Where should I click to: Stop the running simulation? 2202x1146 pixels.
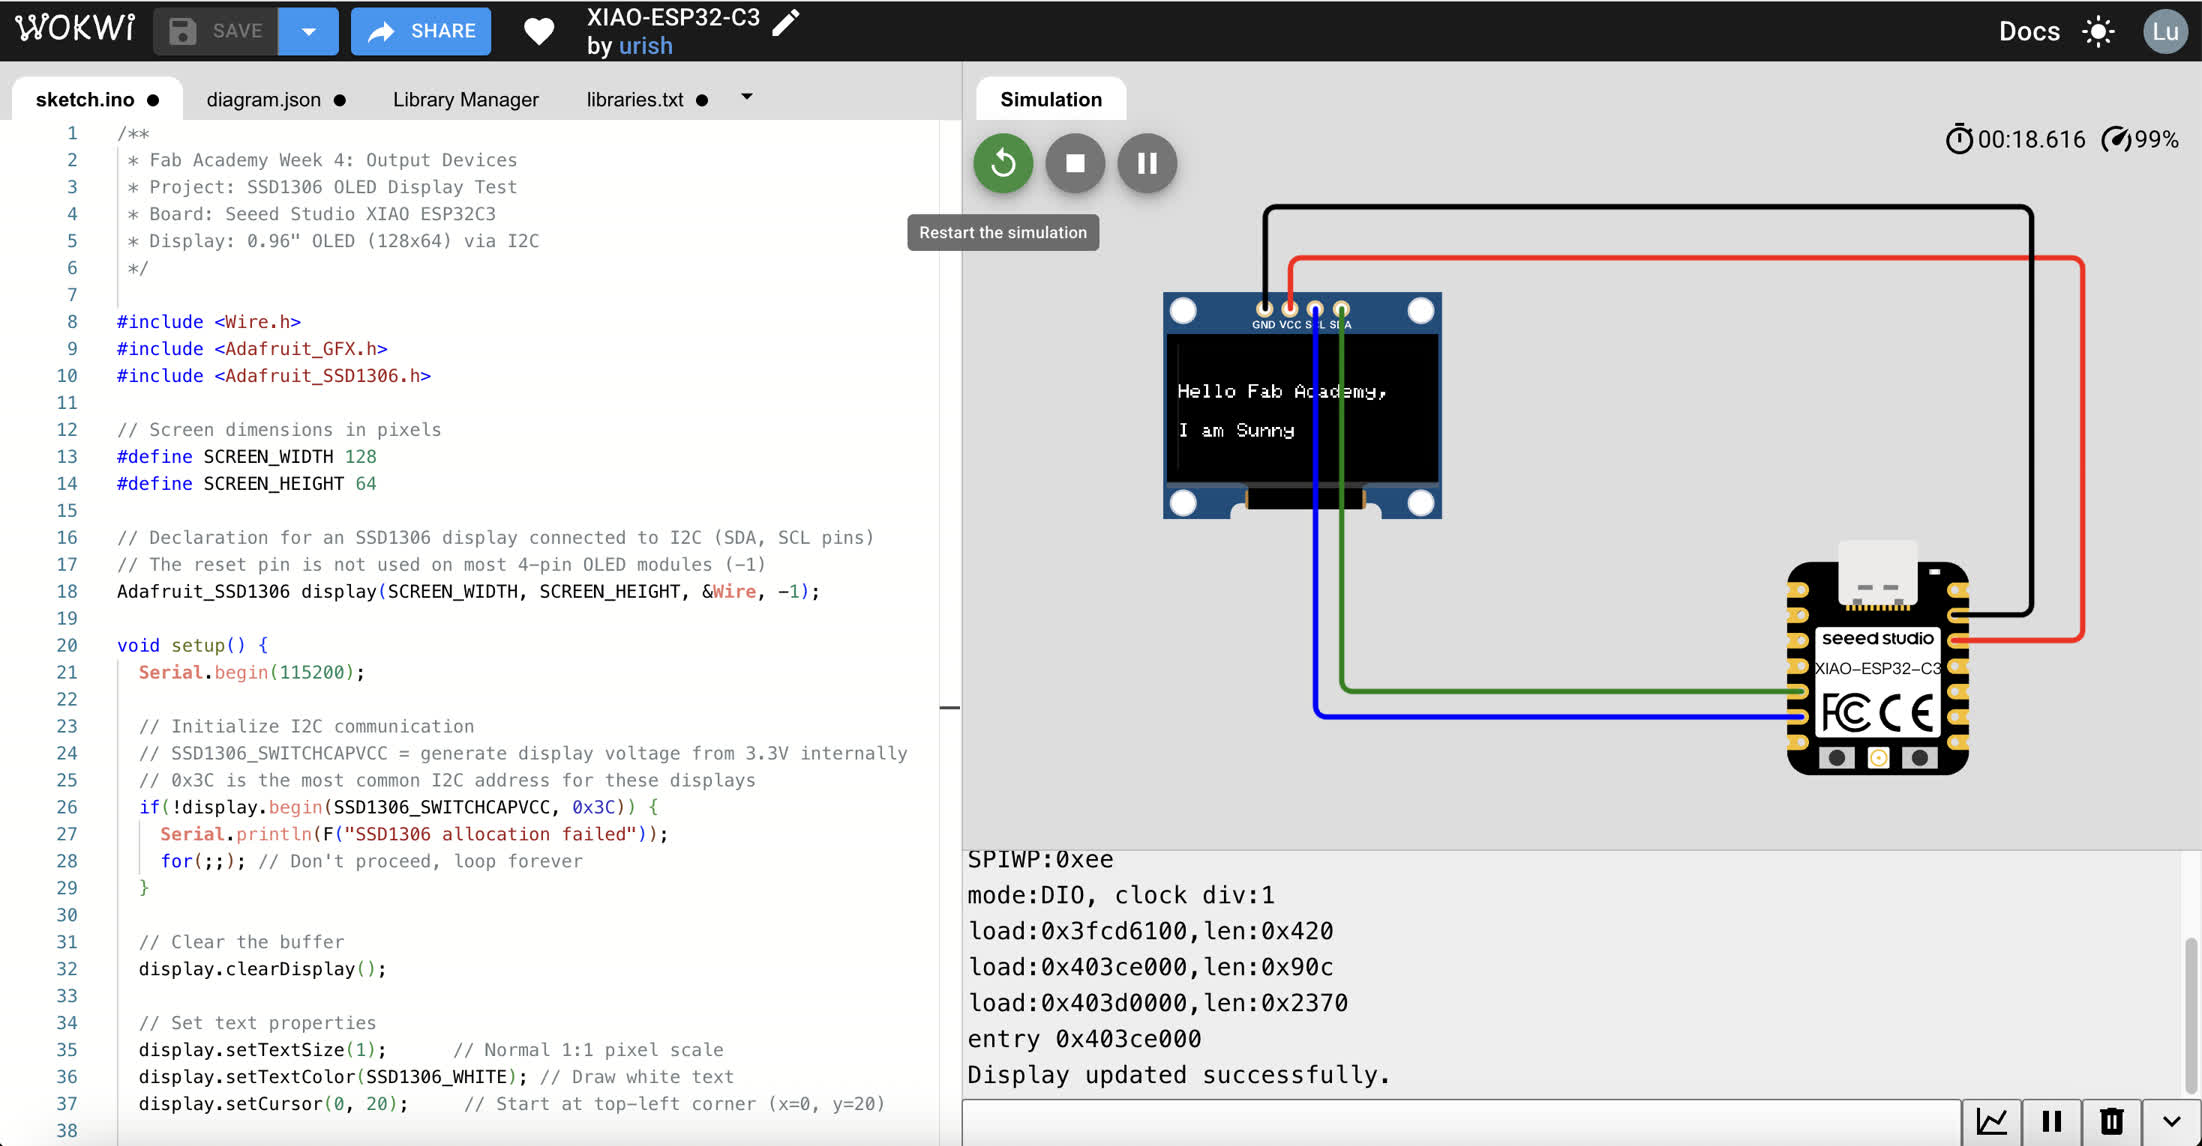pos(1075,163)
